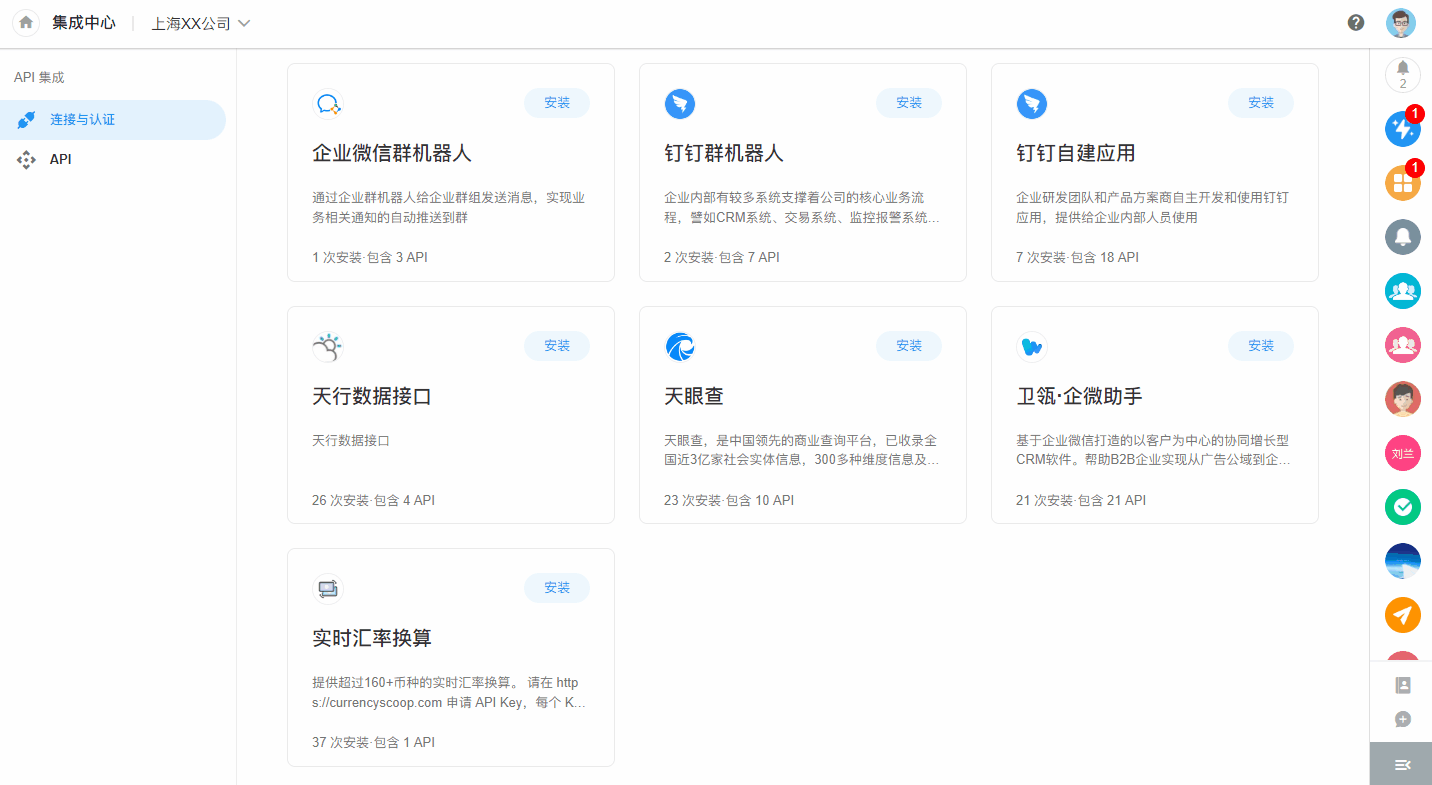Click '21 次安装·包含 21 API' text
The width and height of the screenshot is (1432, 785).
(1081, 500)
